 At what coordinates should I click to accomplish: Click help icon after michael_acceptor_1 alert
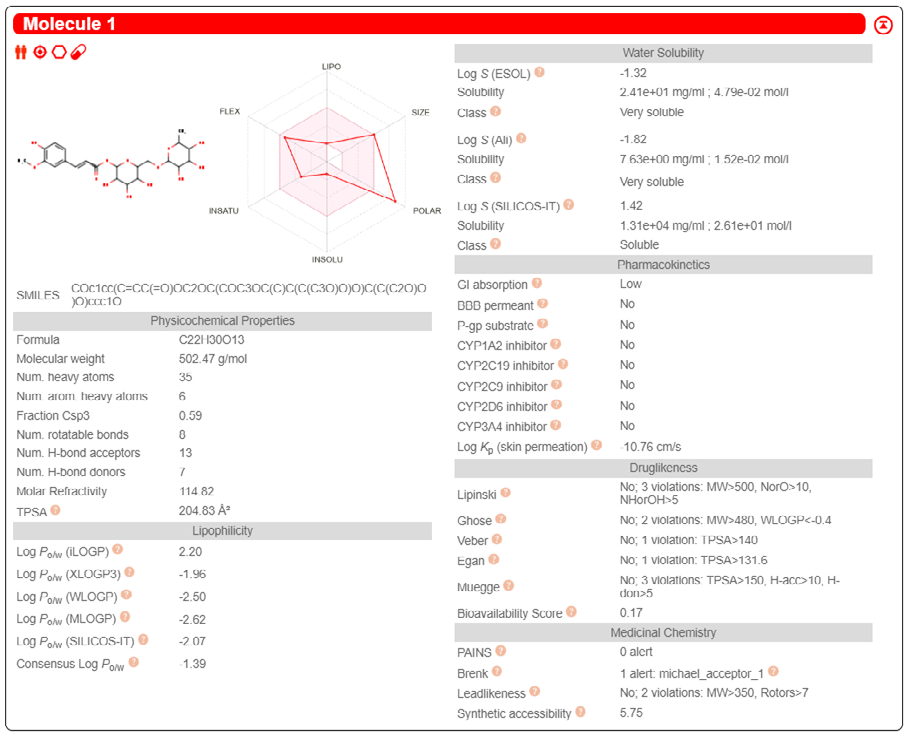click(x=773, y=672)
